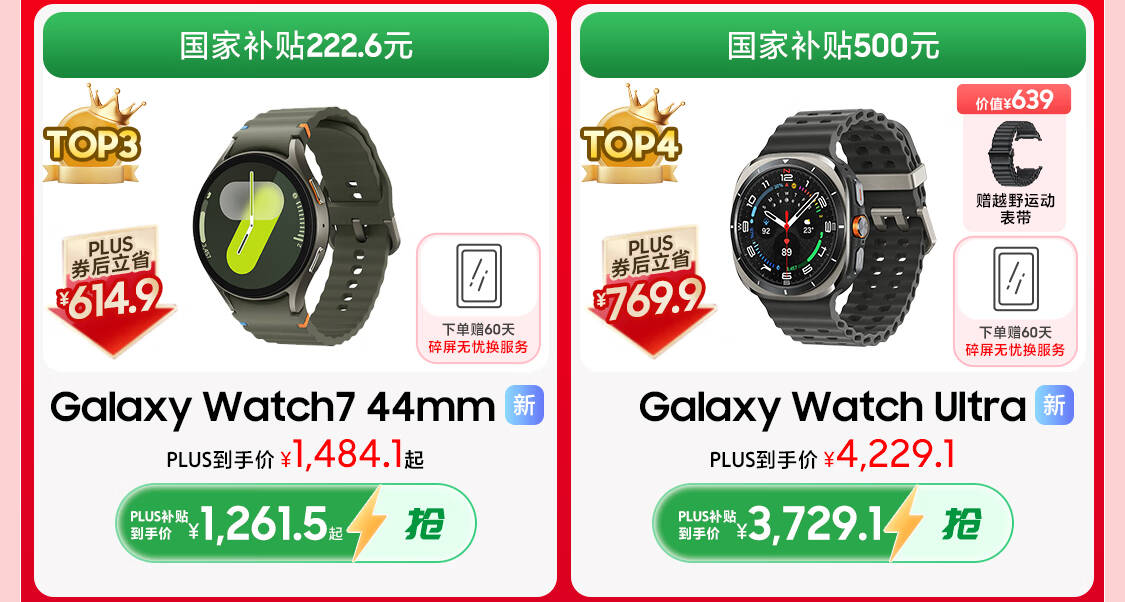1125x602 pixels.
Task: Open the Galaxy Watch Ultra title
Action: point(832,408)
